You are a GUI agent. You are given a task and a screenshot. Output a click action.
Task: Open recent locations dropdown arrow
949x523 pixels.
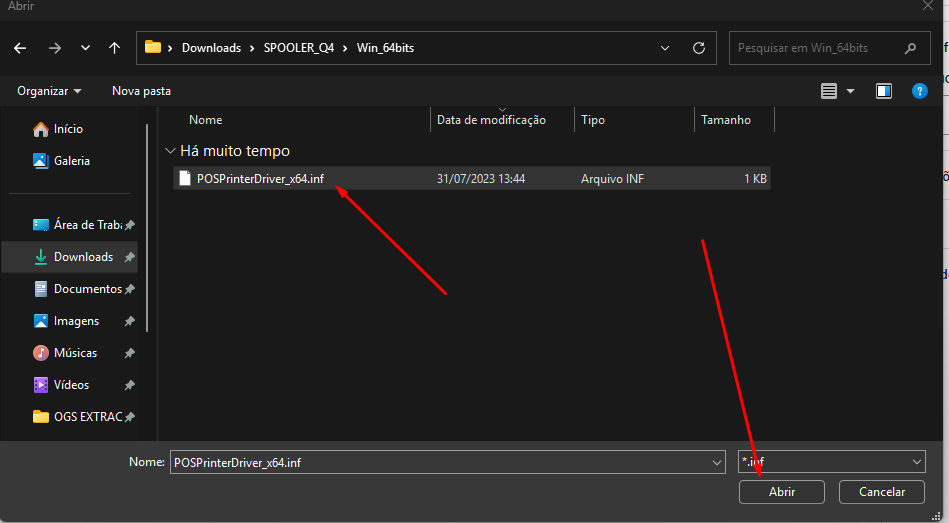[x=85, y=48]
